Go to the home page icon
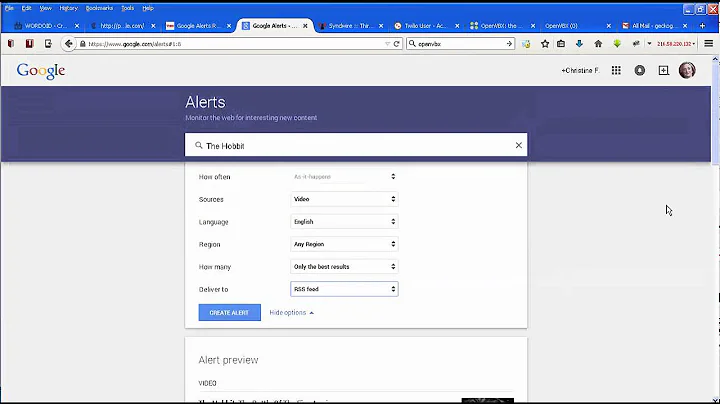Viewport: 720px width, 404px height. point(598,44)
